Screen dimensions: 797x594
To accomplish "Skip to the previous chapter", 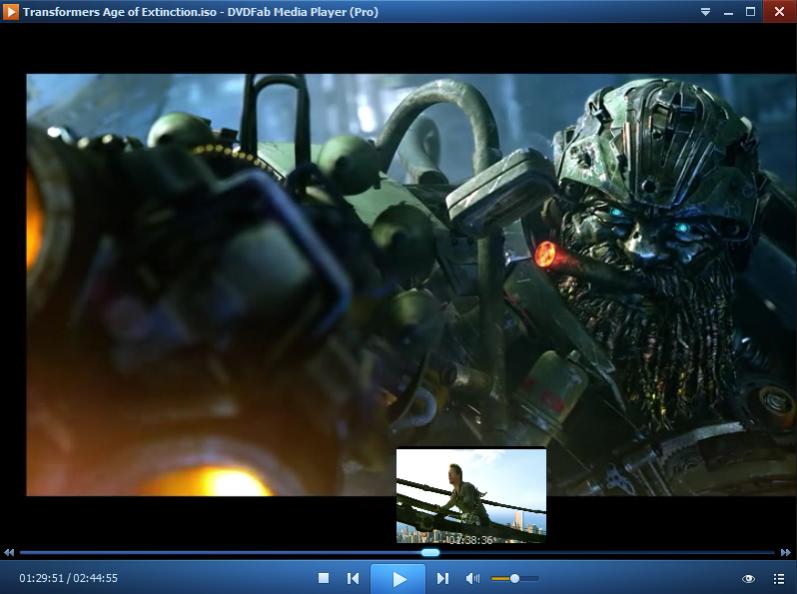I will (353, 578).
